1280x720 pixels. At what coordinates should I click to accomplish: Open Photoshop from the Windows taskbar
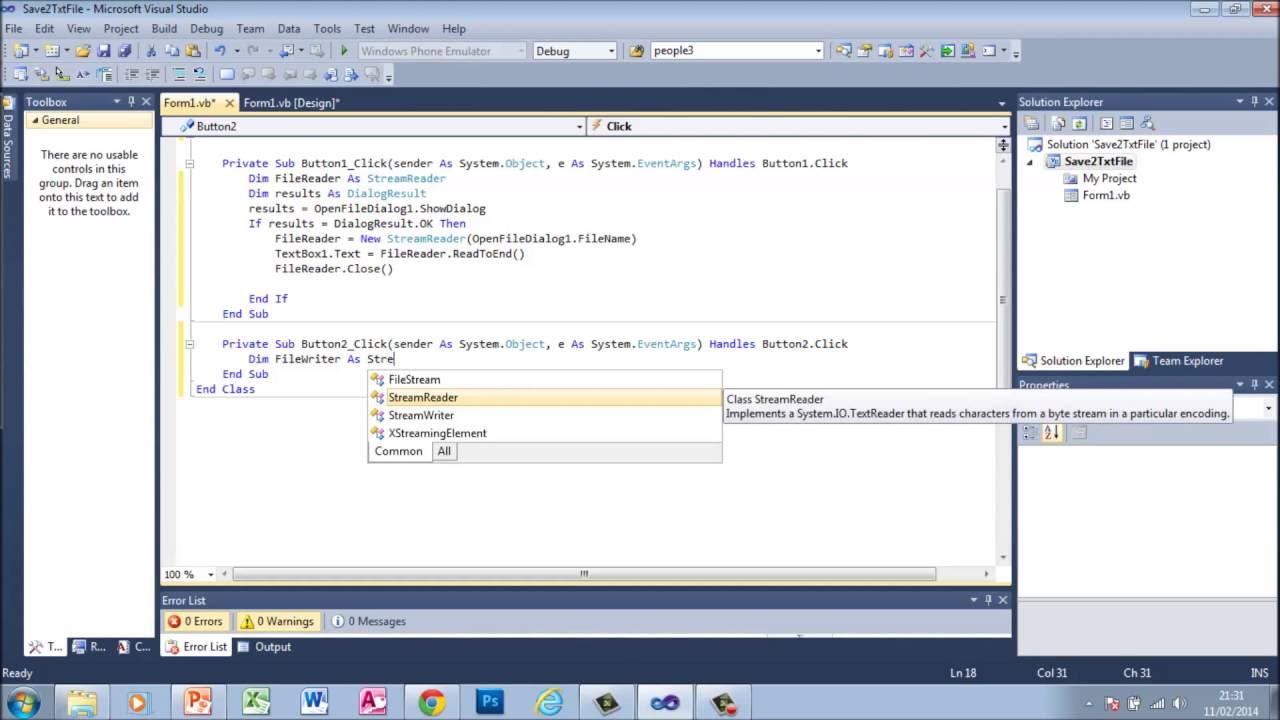click(x=490, y=702)
